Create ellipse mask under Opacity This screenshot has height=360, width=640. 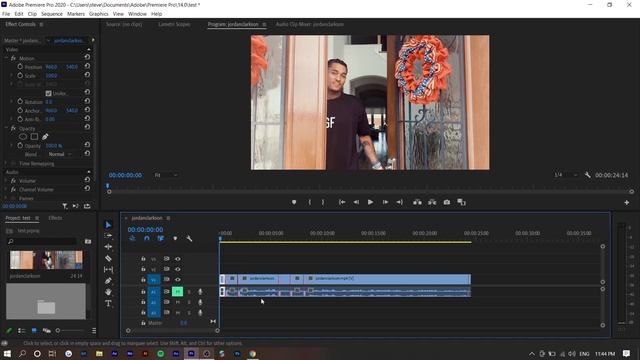(x=23, y=137)
